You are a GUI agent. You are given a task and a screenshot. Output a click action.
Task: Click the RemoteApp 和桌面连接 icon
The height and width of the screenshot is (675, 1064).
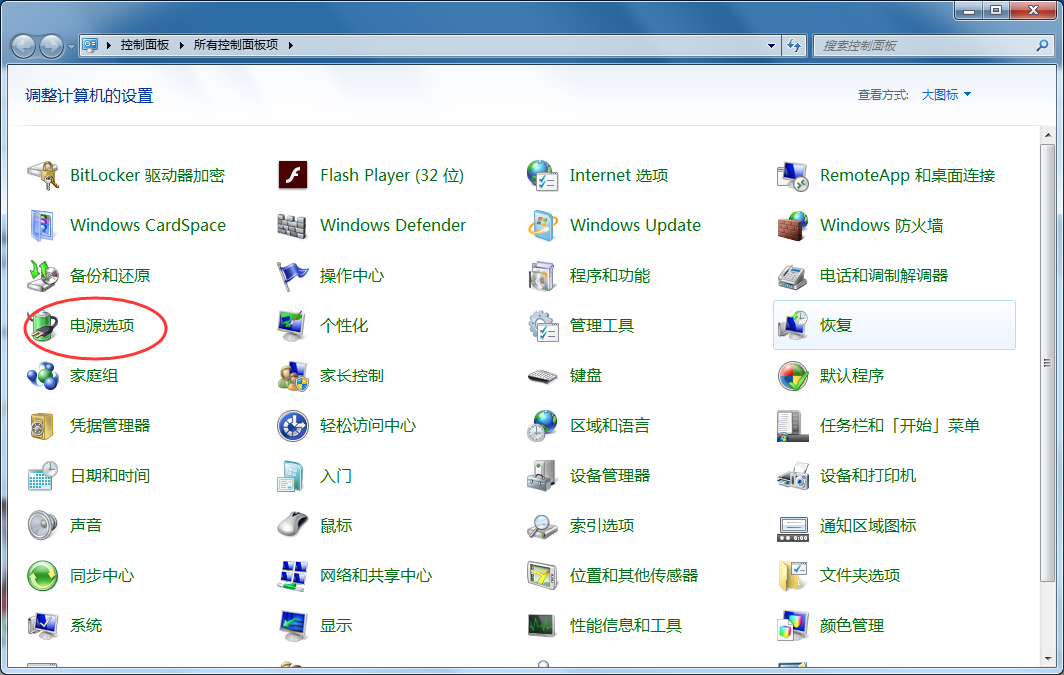[793, 175]
